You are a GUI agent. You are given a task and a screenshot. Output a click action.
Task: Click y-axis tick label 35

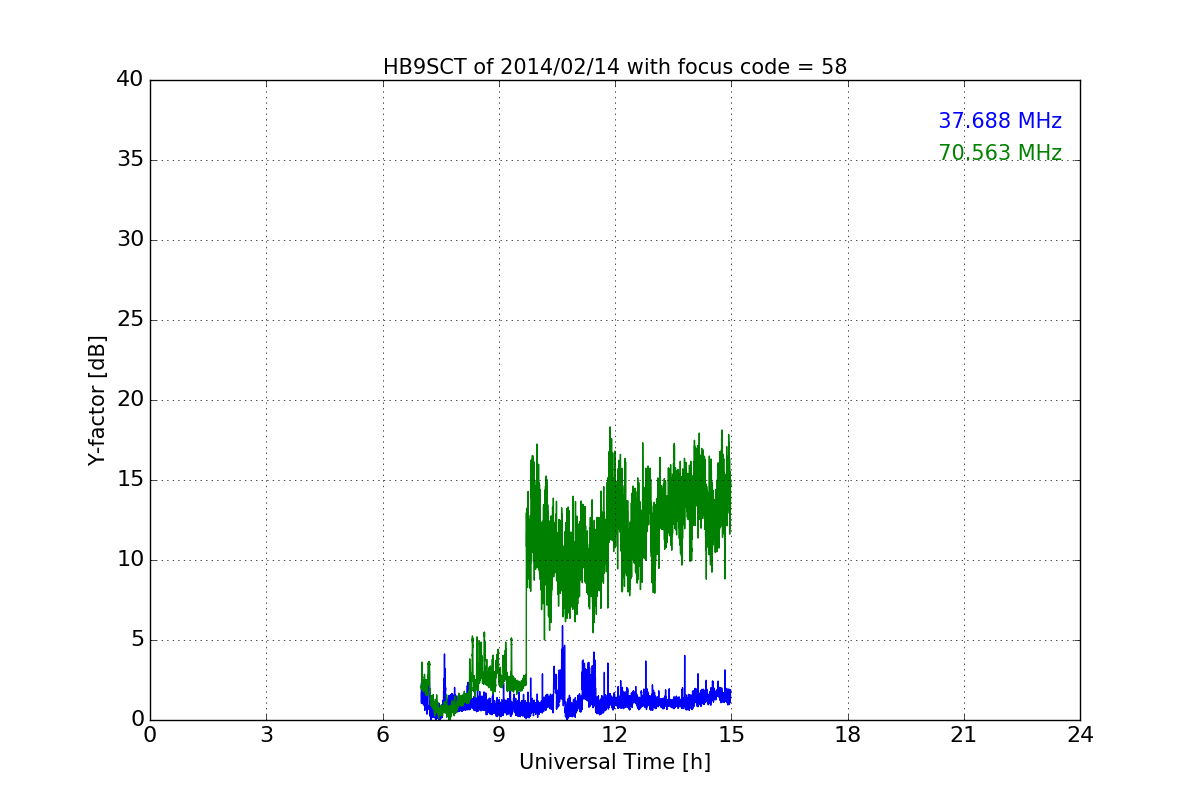tap(130, 160)
